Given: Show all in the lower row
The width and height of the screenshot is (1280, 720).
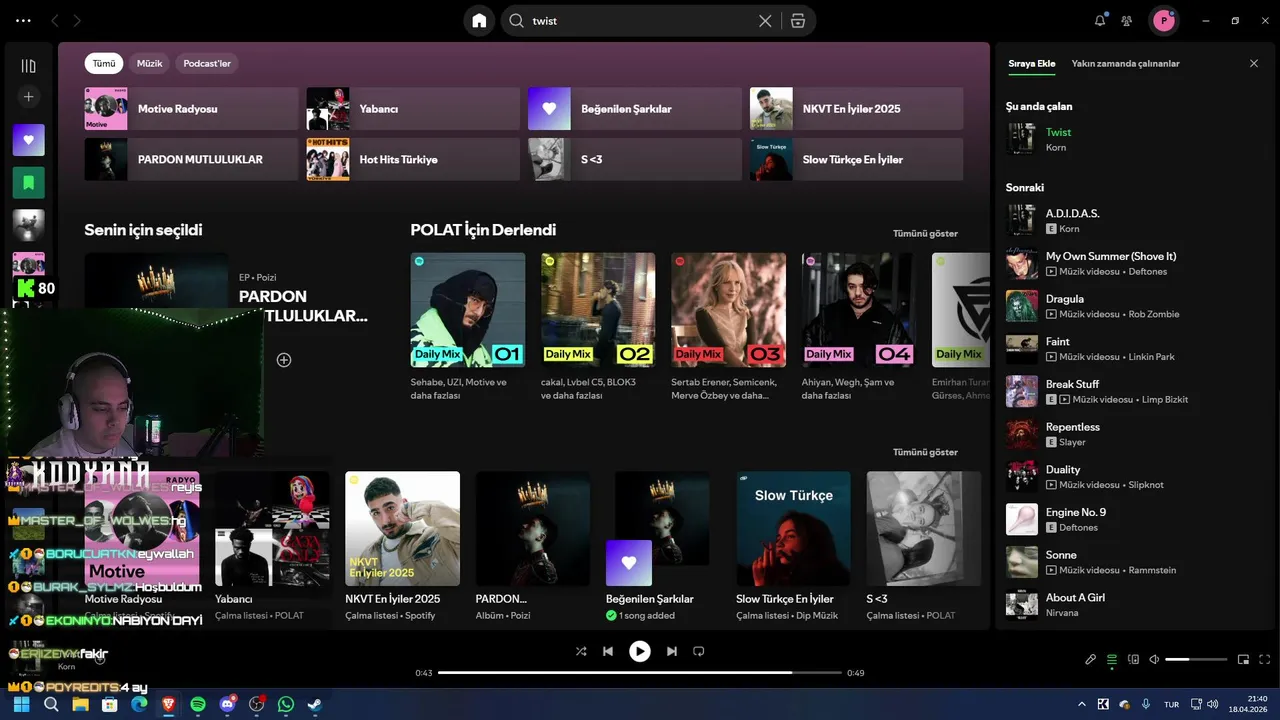Looking at the screenshot, I should pos(925,452).
